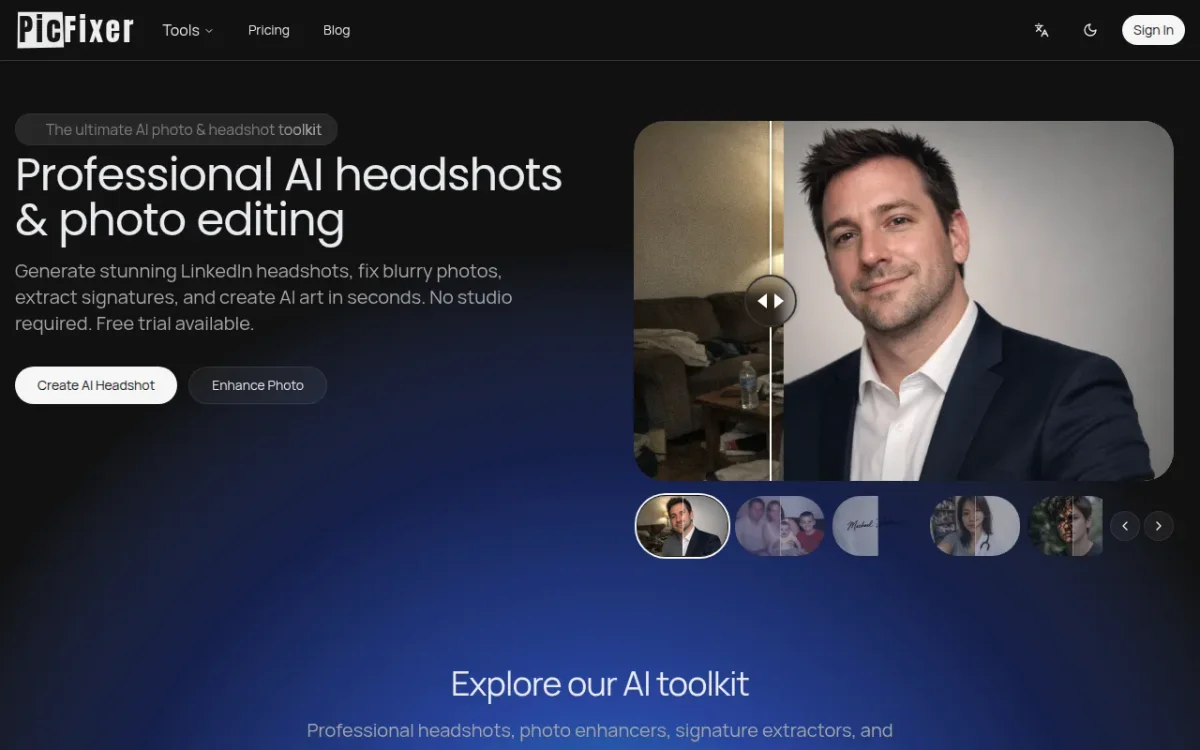Click the before/after comparison slider handle
Viewport: 1200px width, 750px height.
(x=770, y=300)
